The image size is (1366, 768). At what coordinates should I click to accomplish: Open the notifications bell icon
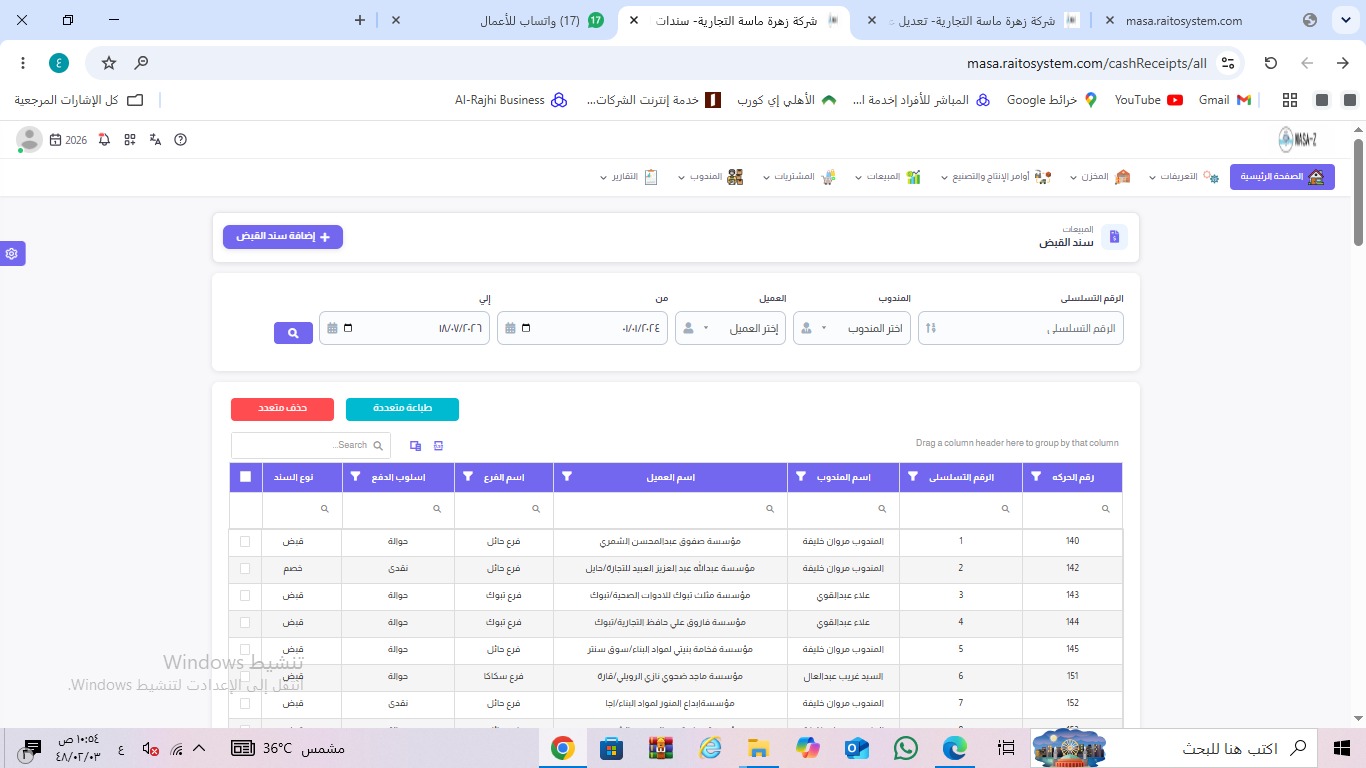click(105, 140)
